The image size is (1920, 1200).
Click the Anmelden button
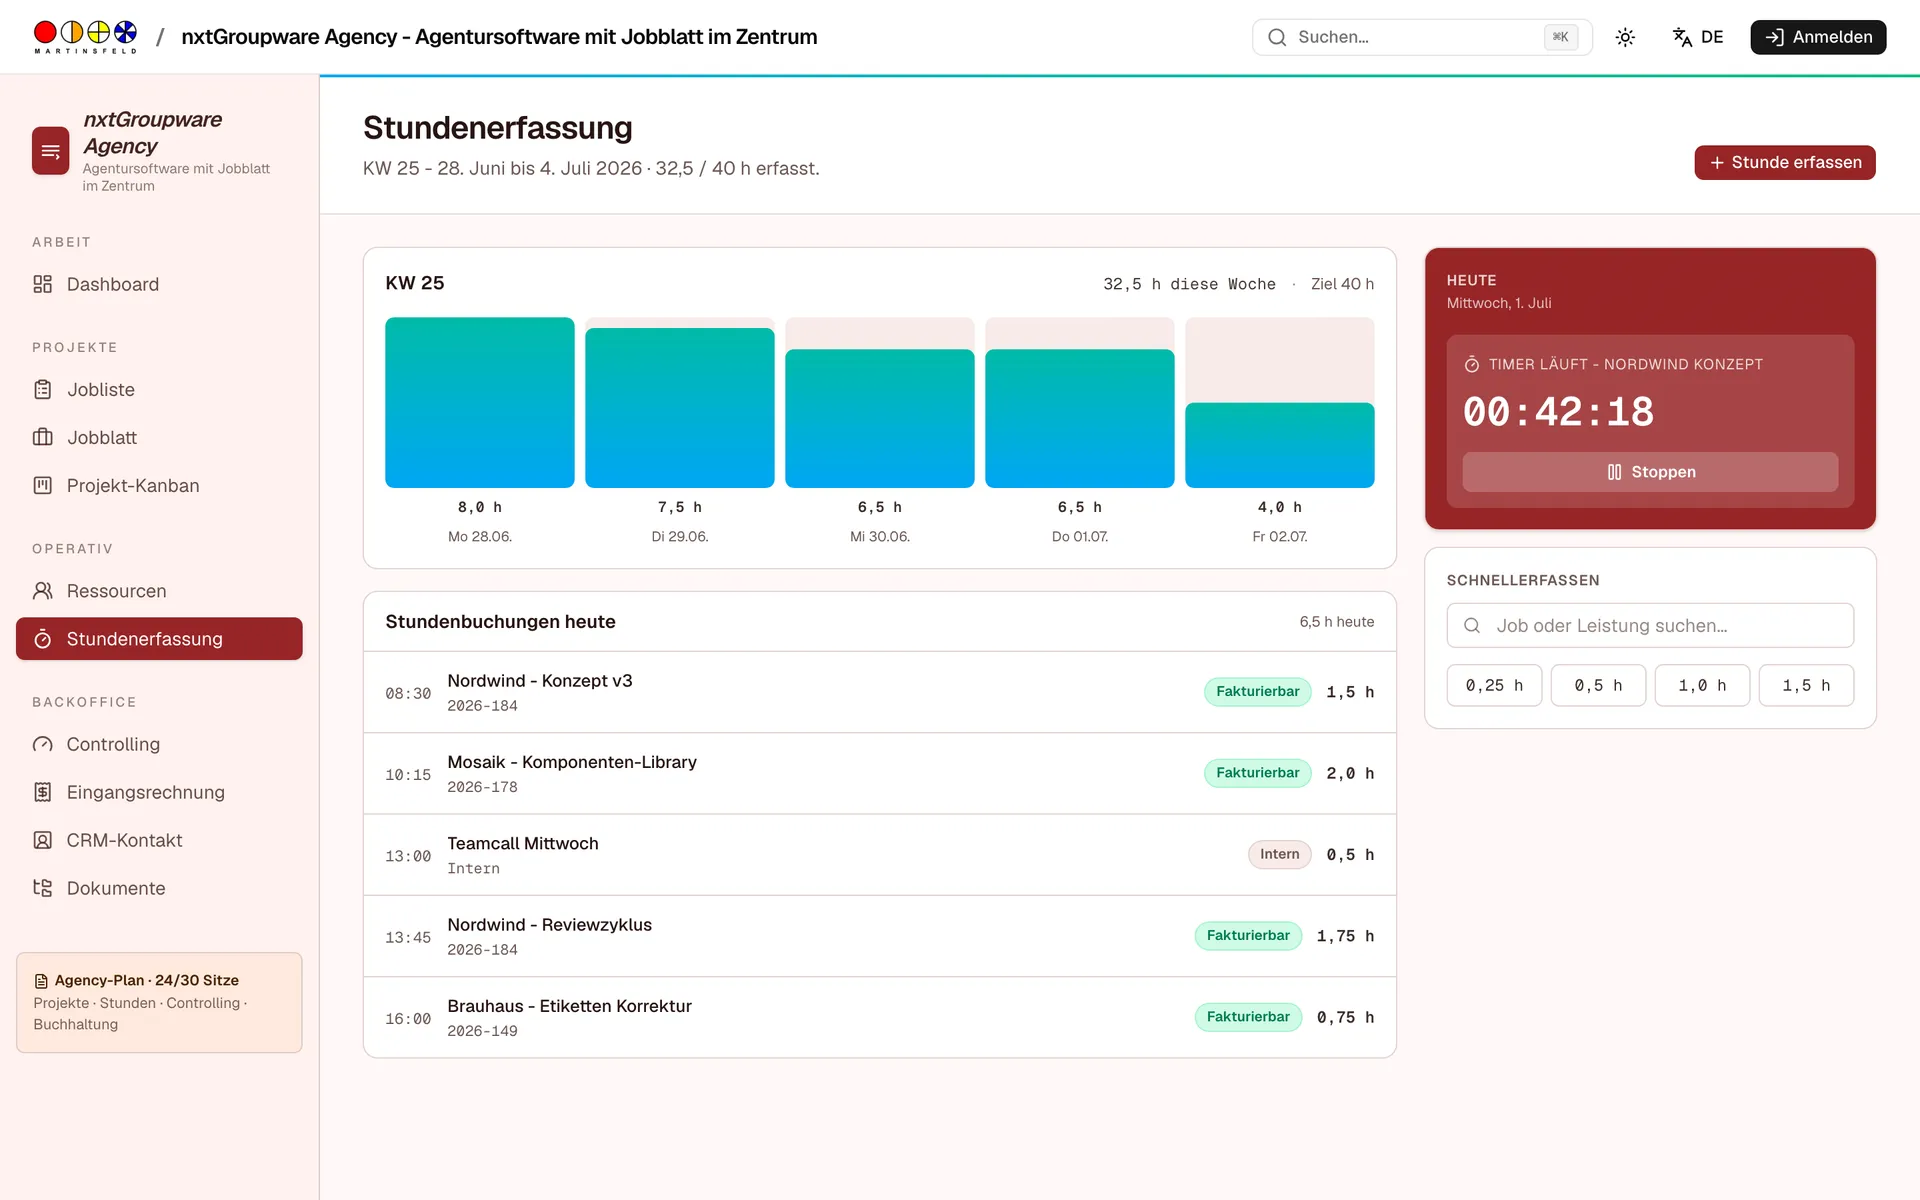[x=1817, y=37]
